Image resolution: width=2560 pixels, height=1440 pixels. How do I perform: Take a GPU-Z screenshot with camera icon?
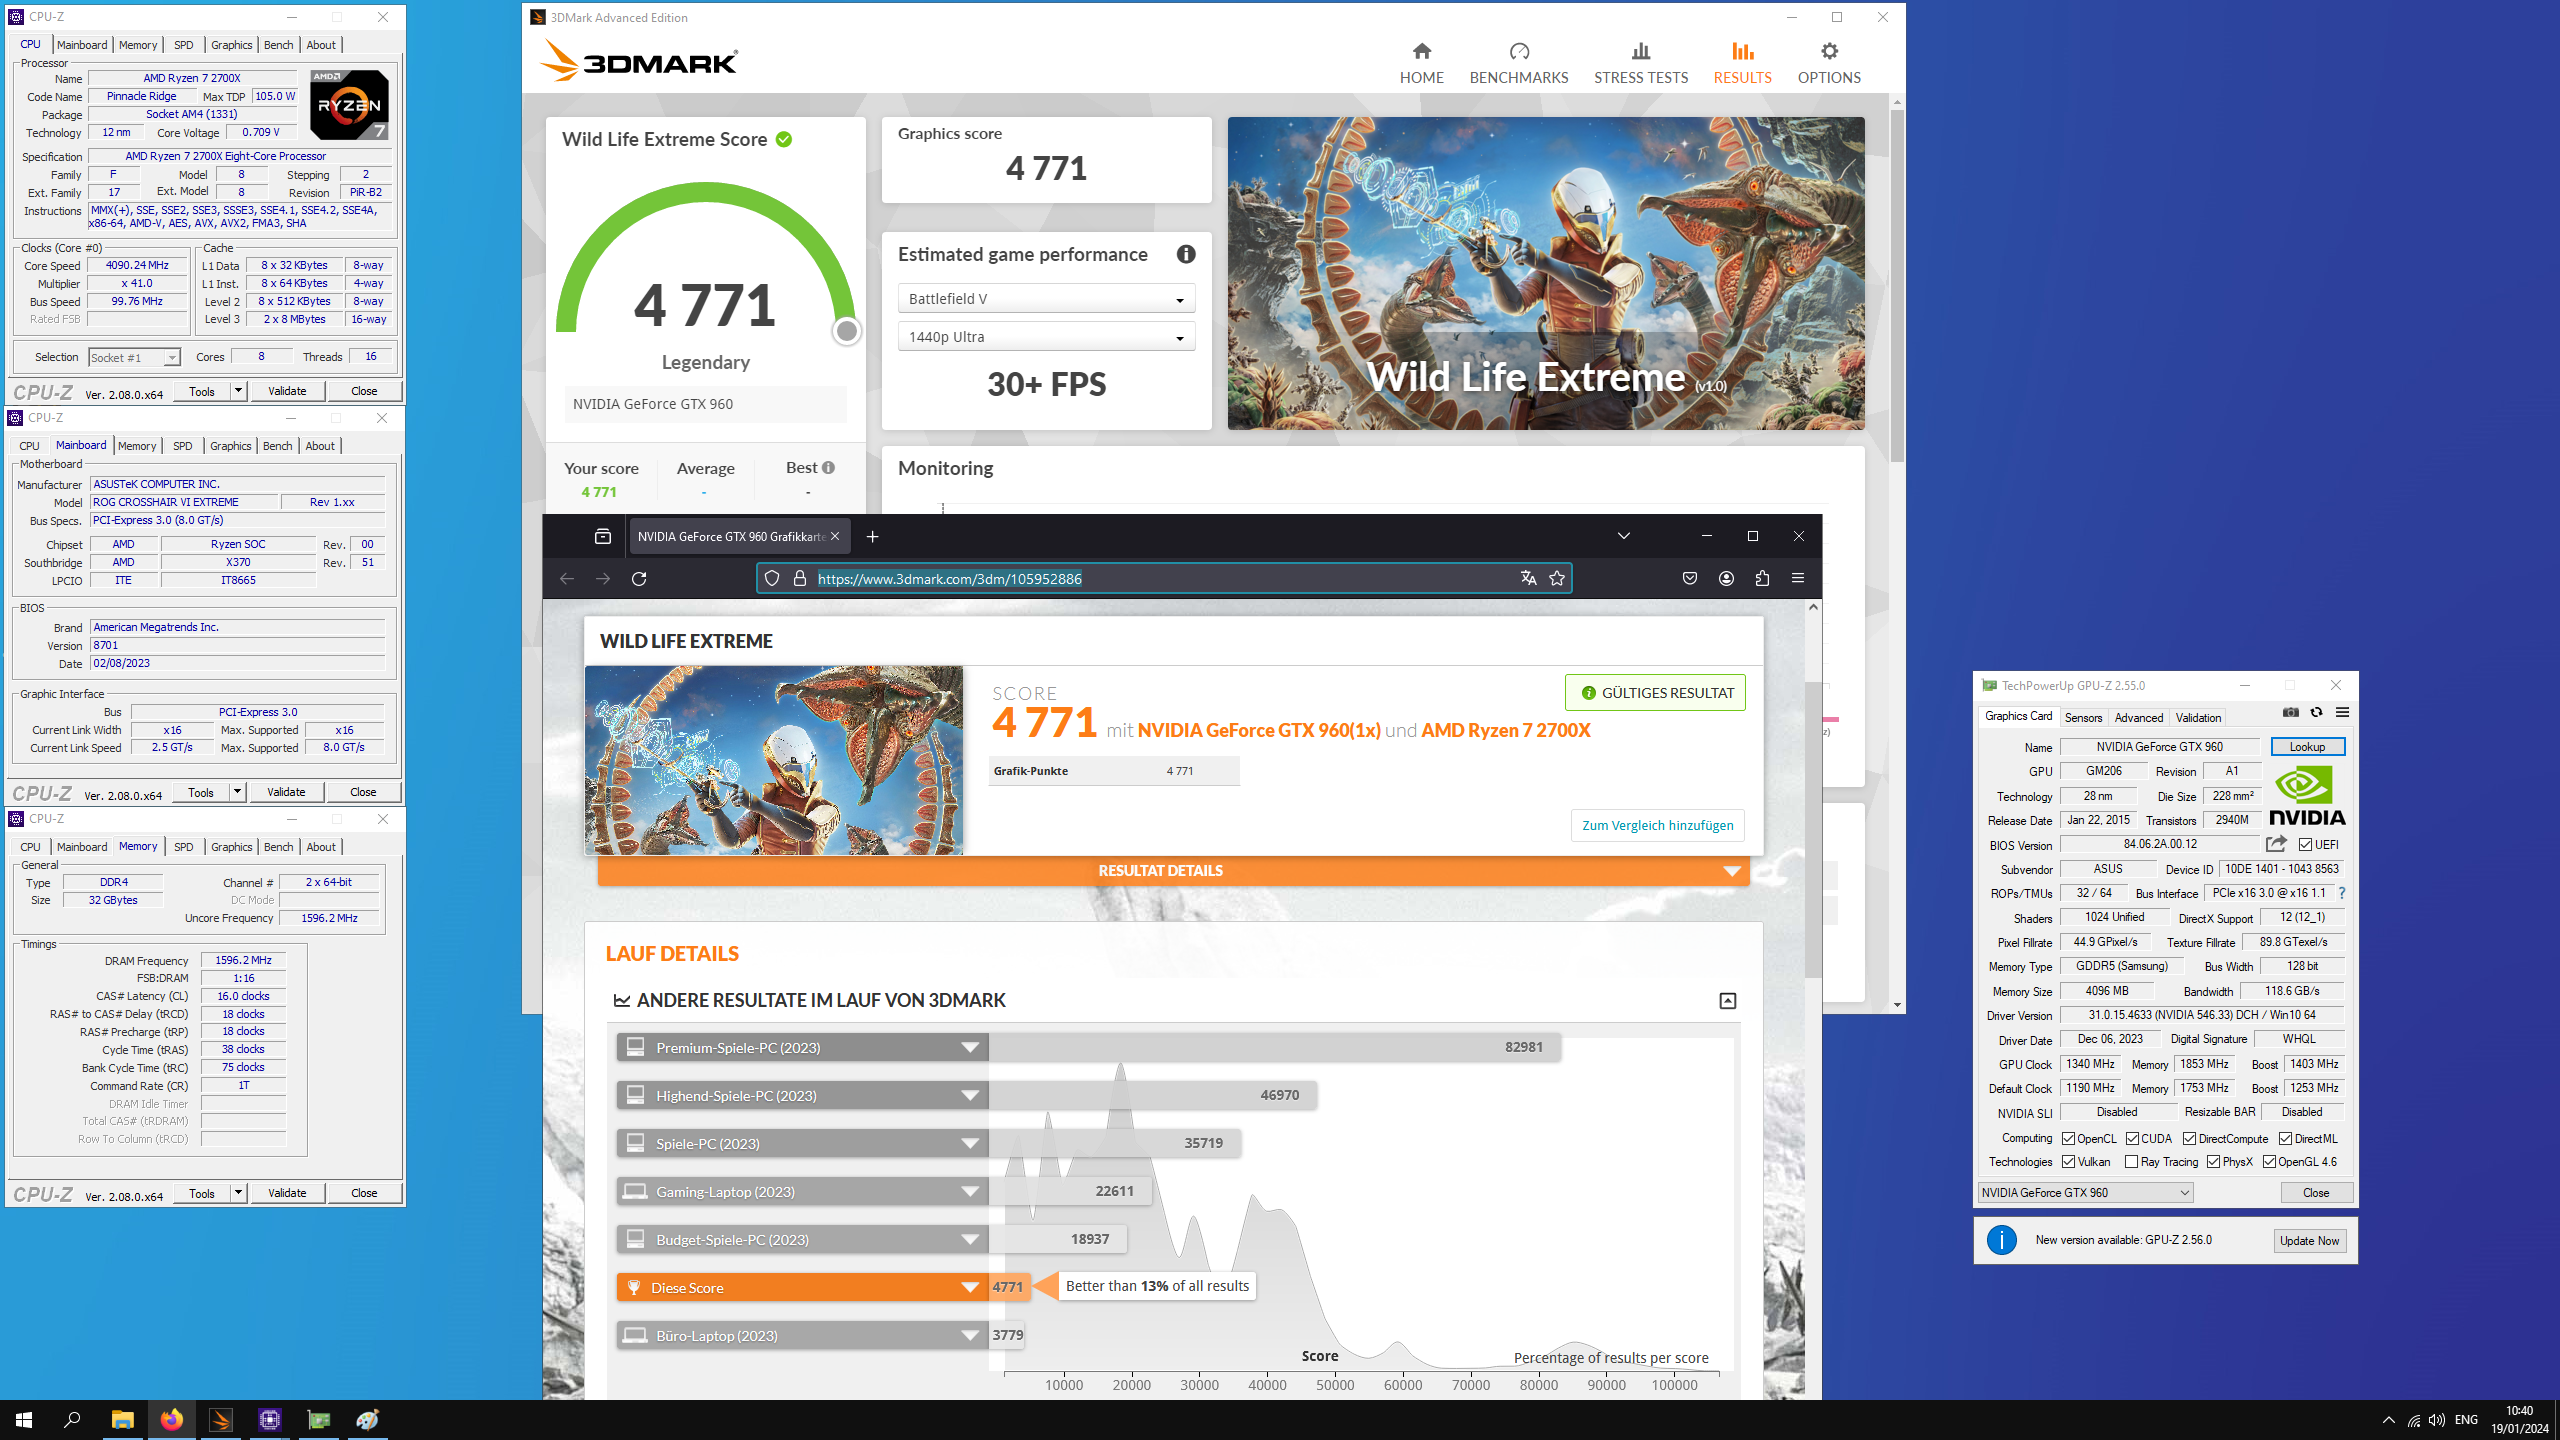(x=2291, y=712)
